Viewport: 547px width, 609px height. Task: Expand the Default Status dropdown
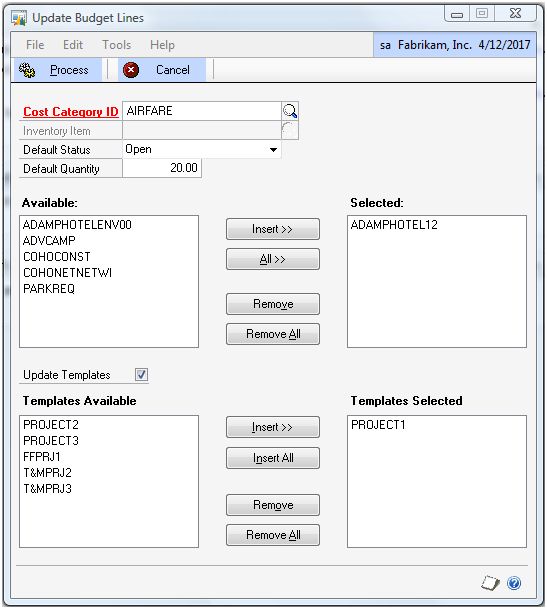(274, 150)
